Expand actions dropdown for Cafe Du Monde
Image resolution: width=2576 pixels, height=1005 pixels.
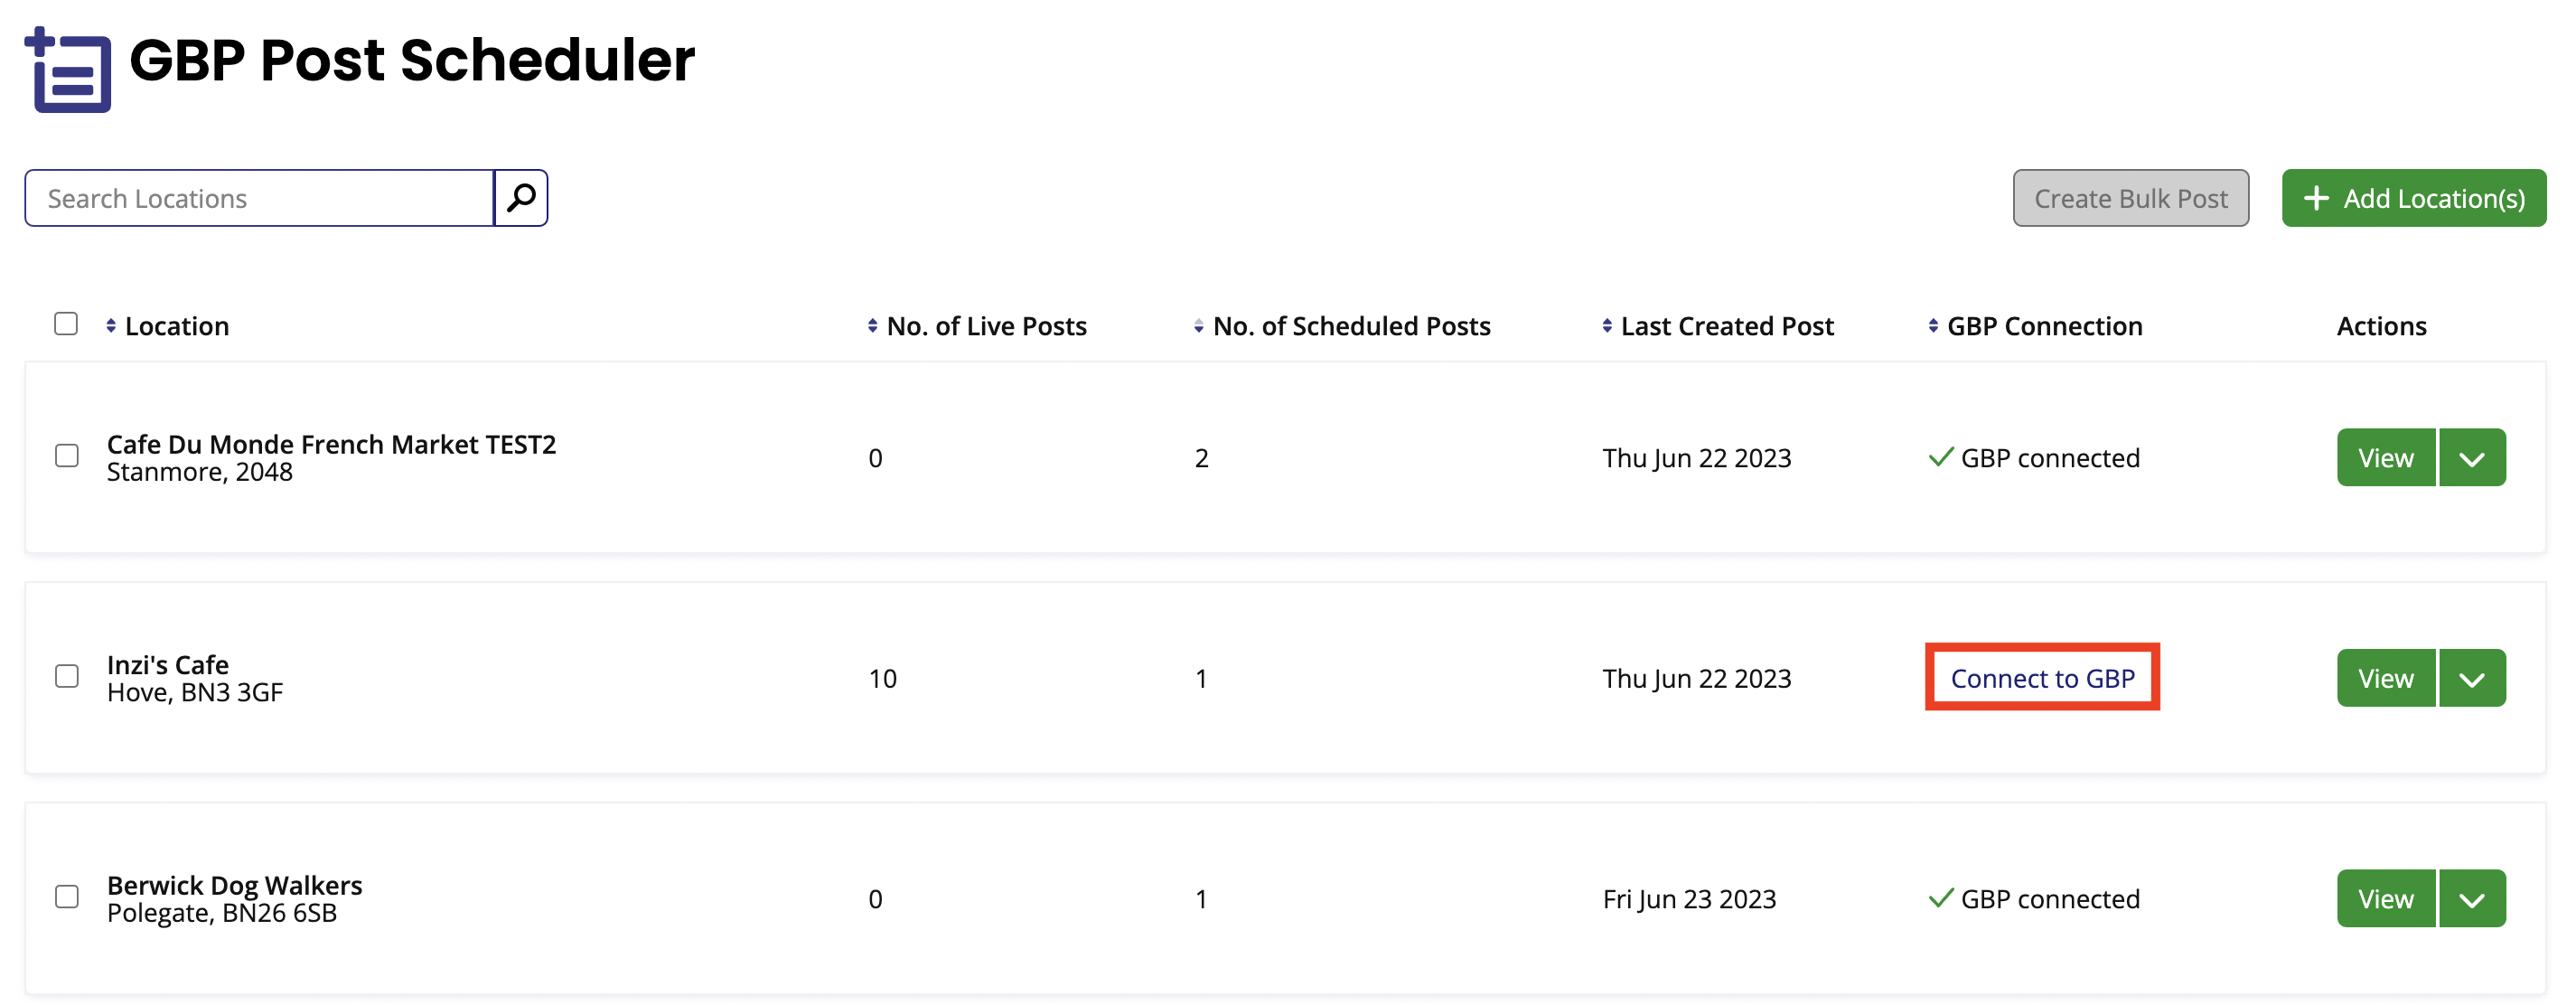(x=2472, y=458)
